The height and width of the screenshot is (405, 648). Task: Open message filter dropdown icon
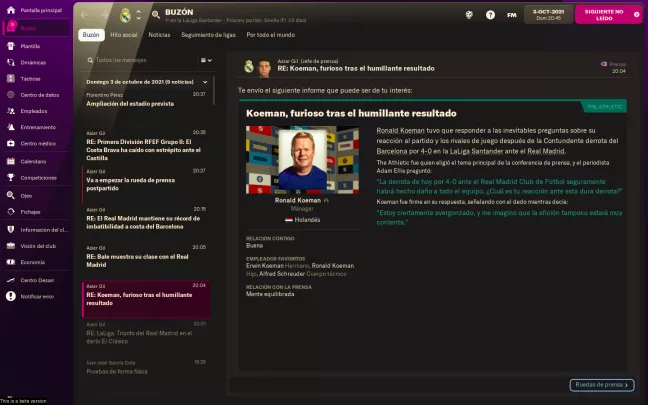(x=206, y=60)
